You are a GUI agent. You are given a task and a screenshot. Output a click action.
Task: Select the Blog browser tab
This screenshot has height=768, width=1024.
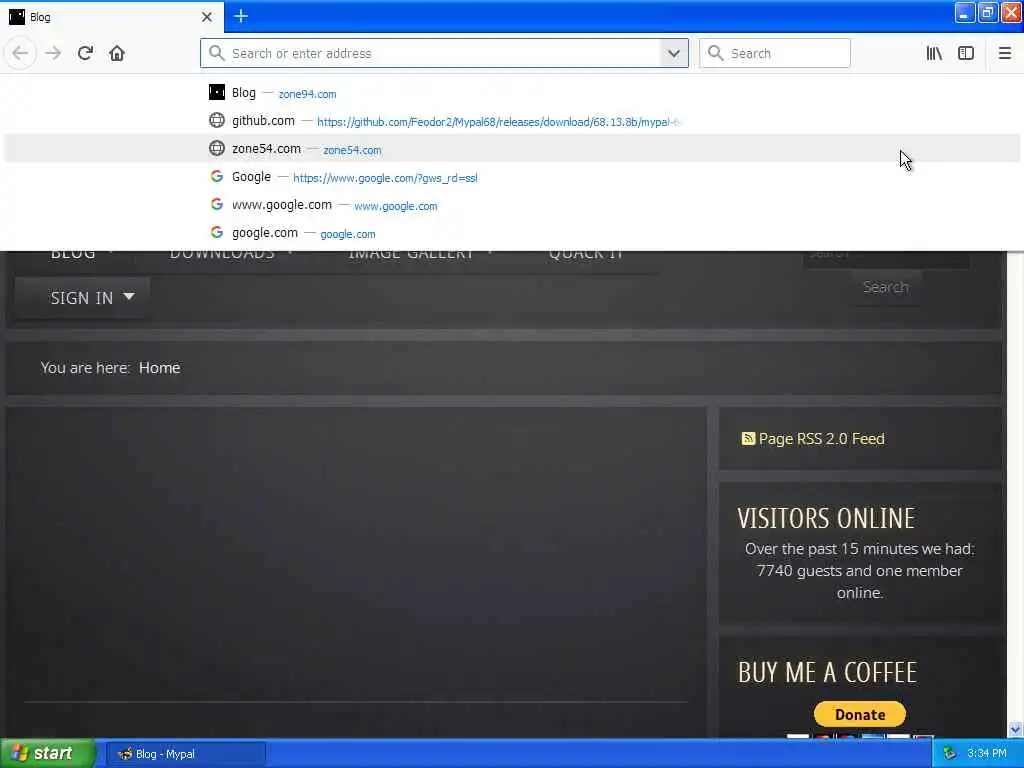[112, 17]
